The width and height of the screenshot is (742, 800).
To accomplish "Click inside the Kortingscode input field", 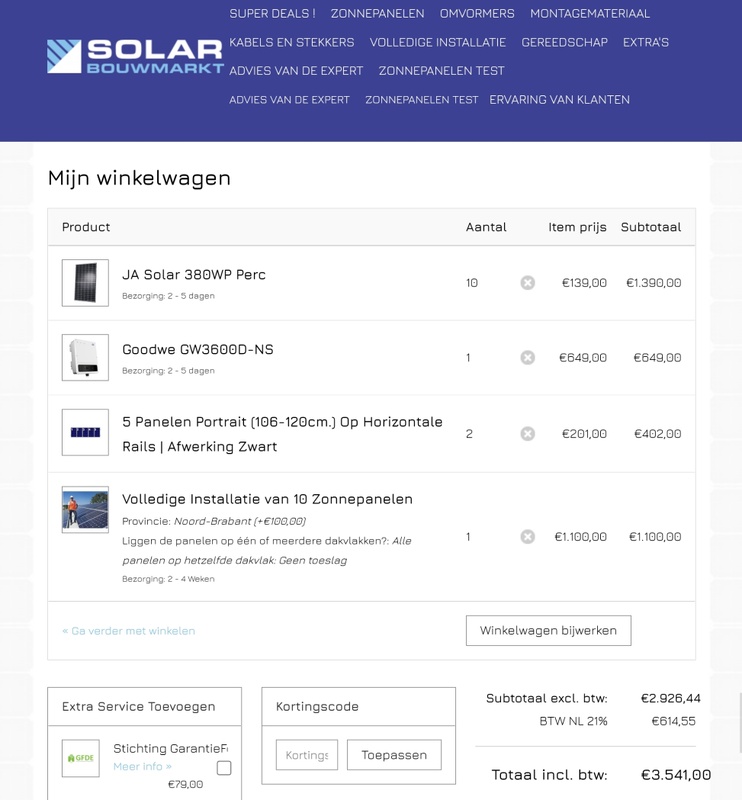I will (305, 755).
